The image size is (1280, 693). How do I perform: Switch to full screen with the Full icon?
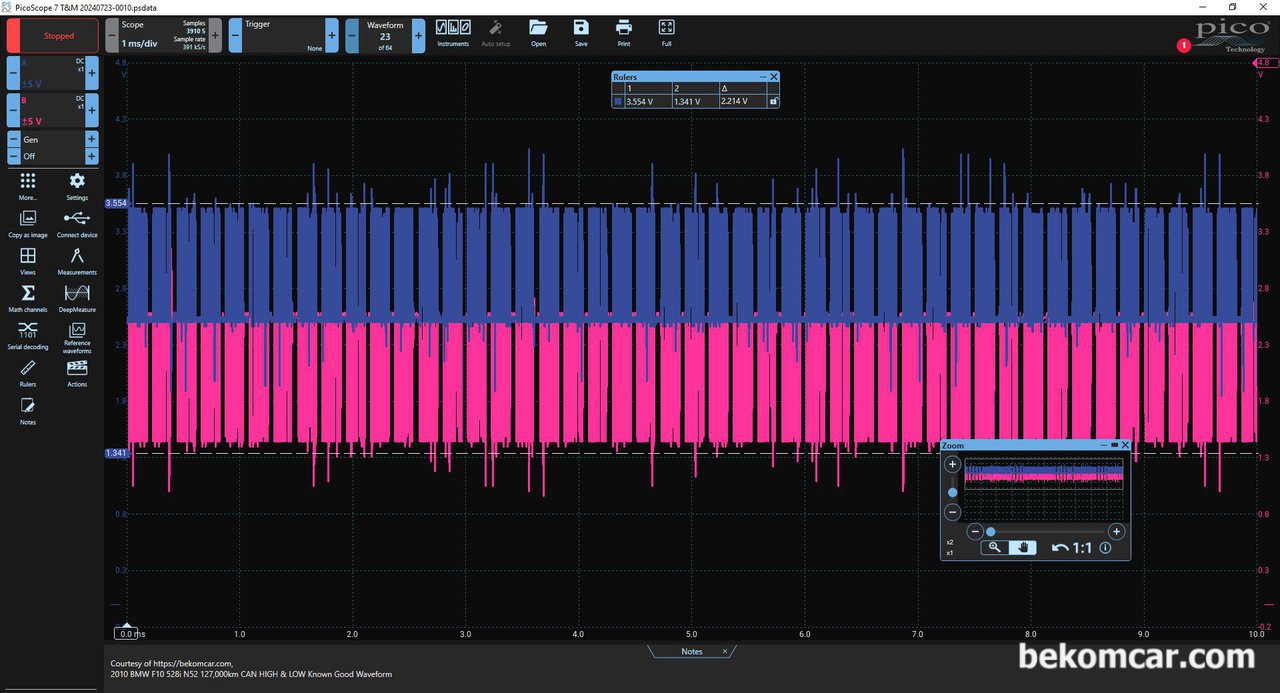667,33
